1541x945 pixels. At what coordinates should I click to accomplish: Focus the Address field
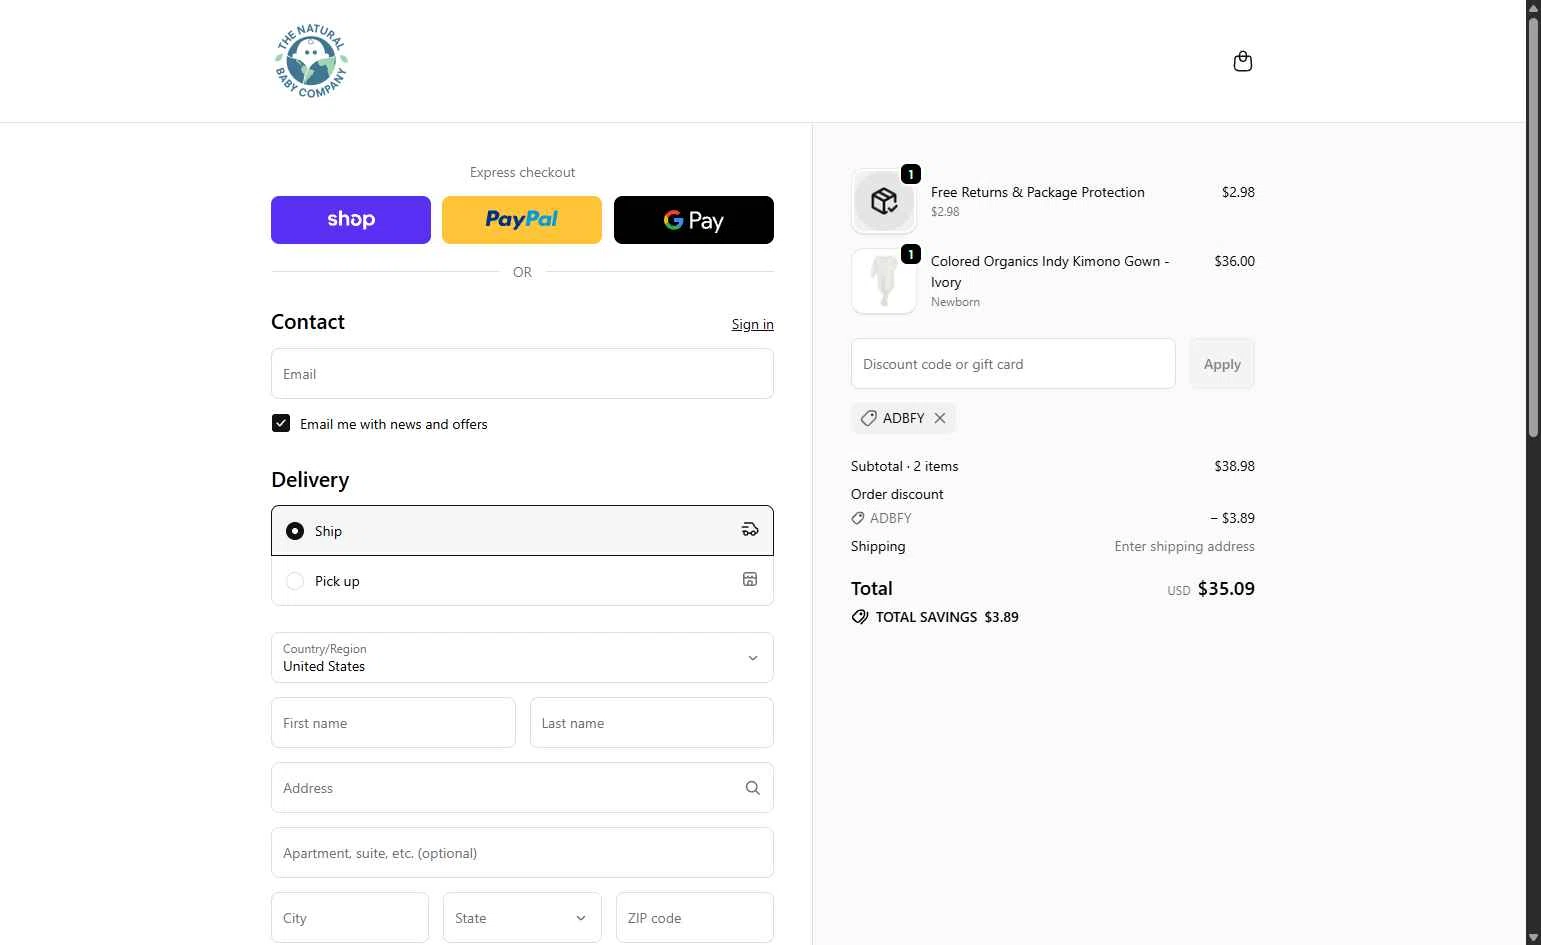point(522,787)
